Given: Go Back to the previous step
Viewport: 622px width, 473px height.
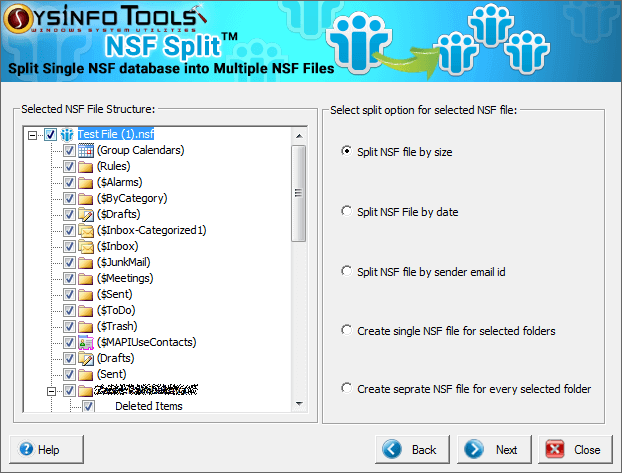Looking at the screenshot, I should [413, 449].
